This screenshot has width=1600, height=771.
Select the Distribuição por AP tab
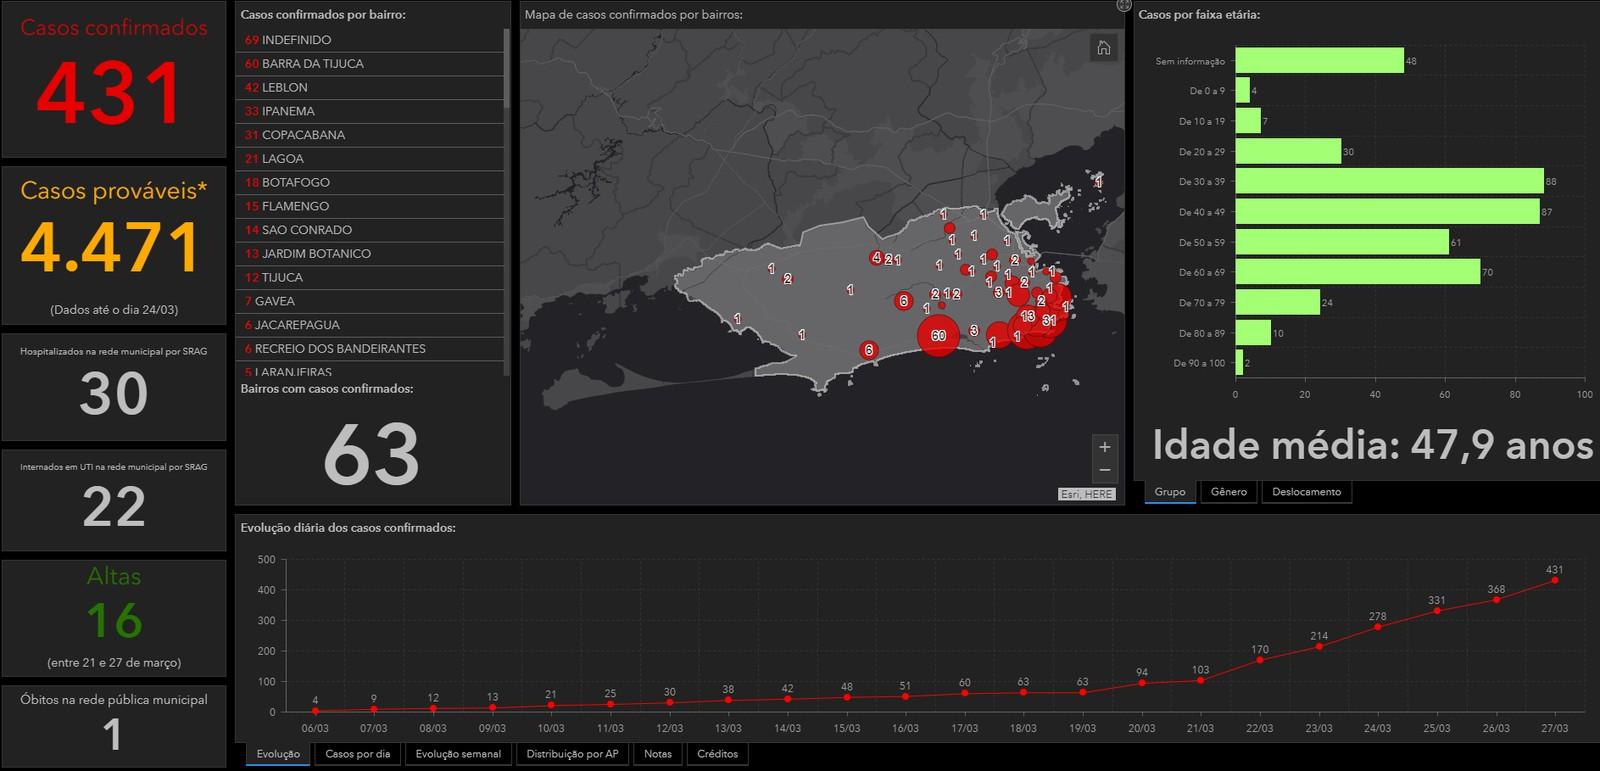click(572, 754)
